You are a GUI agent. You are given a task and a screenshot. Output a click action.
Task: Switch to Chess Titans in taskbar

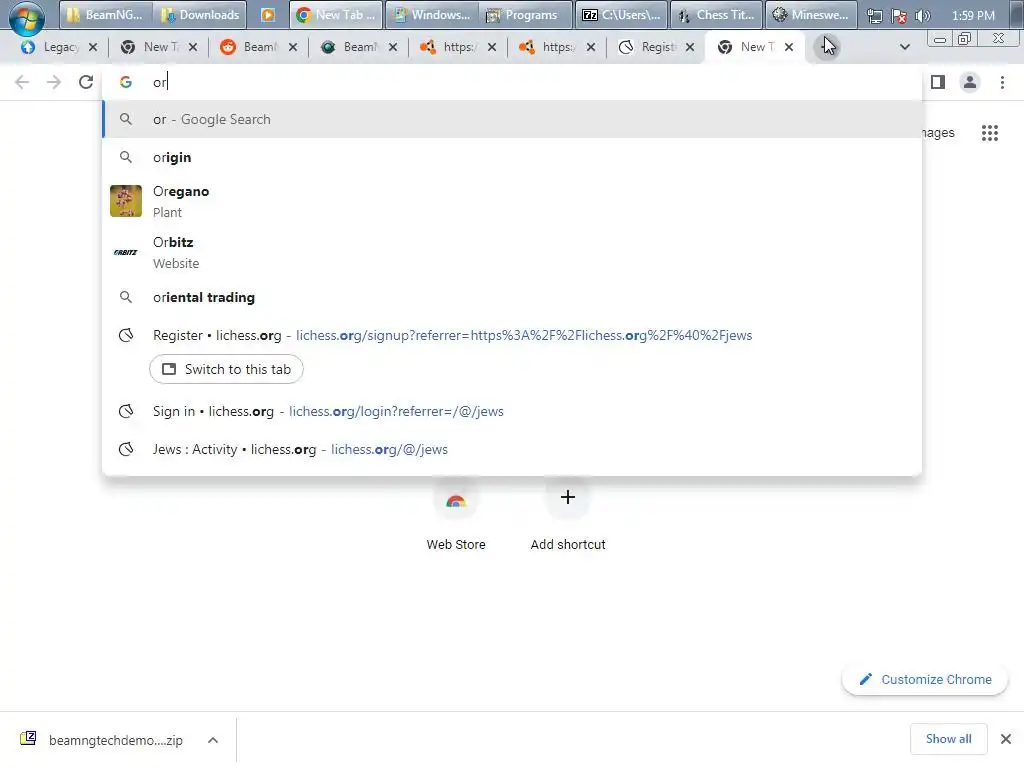(716, 15)
